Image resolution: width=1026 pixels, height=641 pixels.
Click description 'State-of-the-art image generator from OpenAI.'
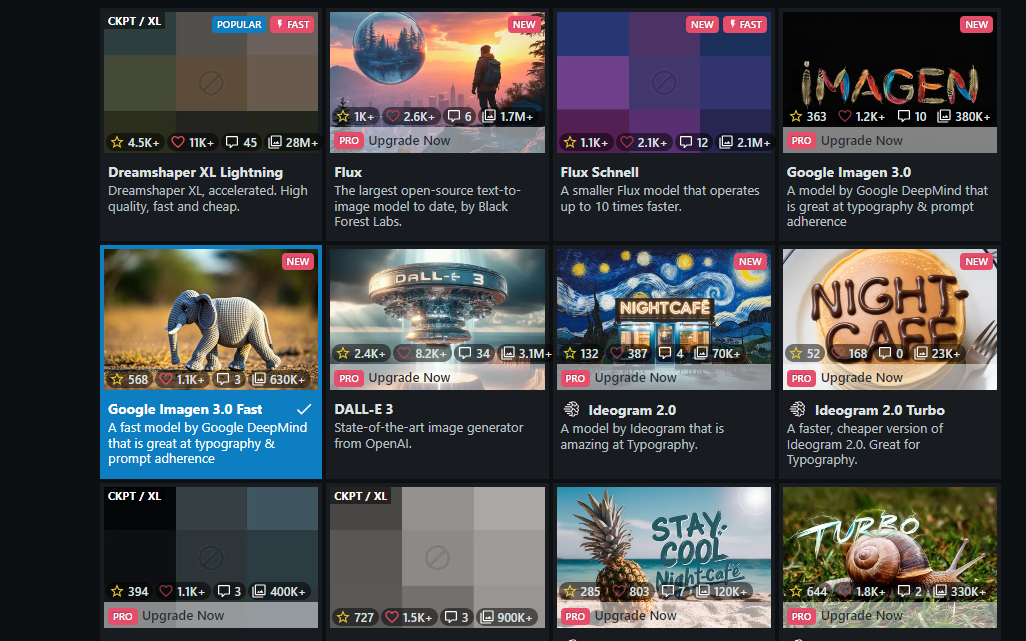pyautogui.click(x=429, y=436)
